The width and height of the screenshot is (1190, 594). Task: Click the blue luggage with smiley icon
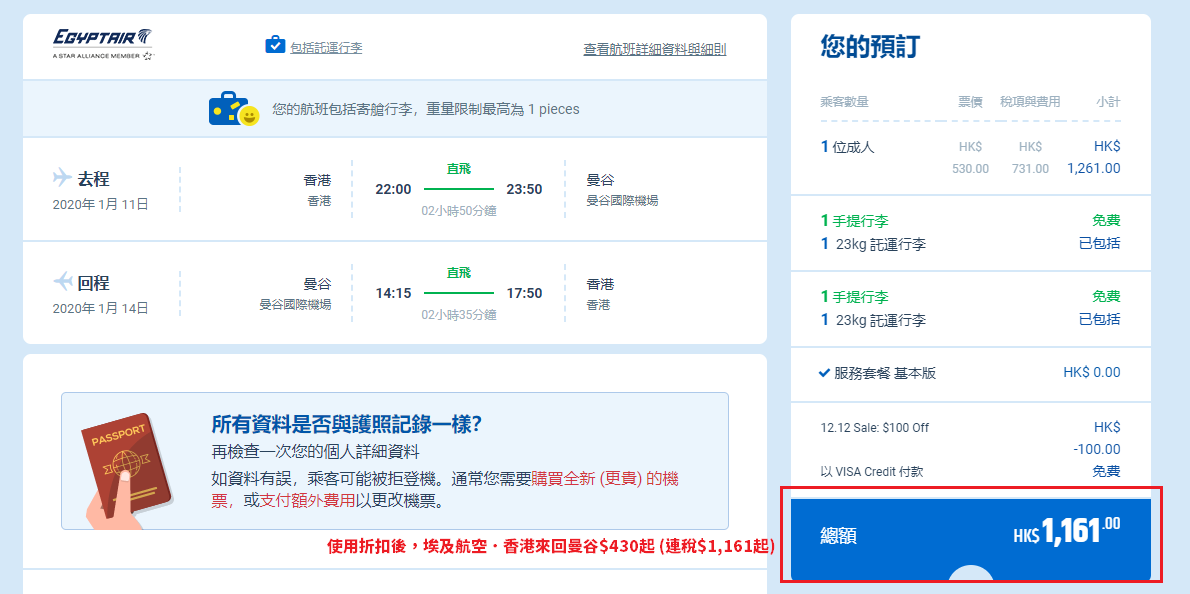coord(234,109)
